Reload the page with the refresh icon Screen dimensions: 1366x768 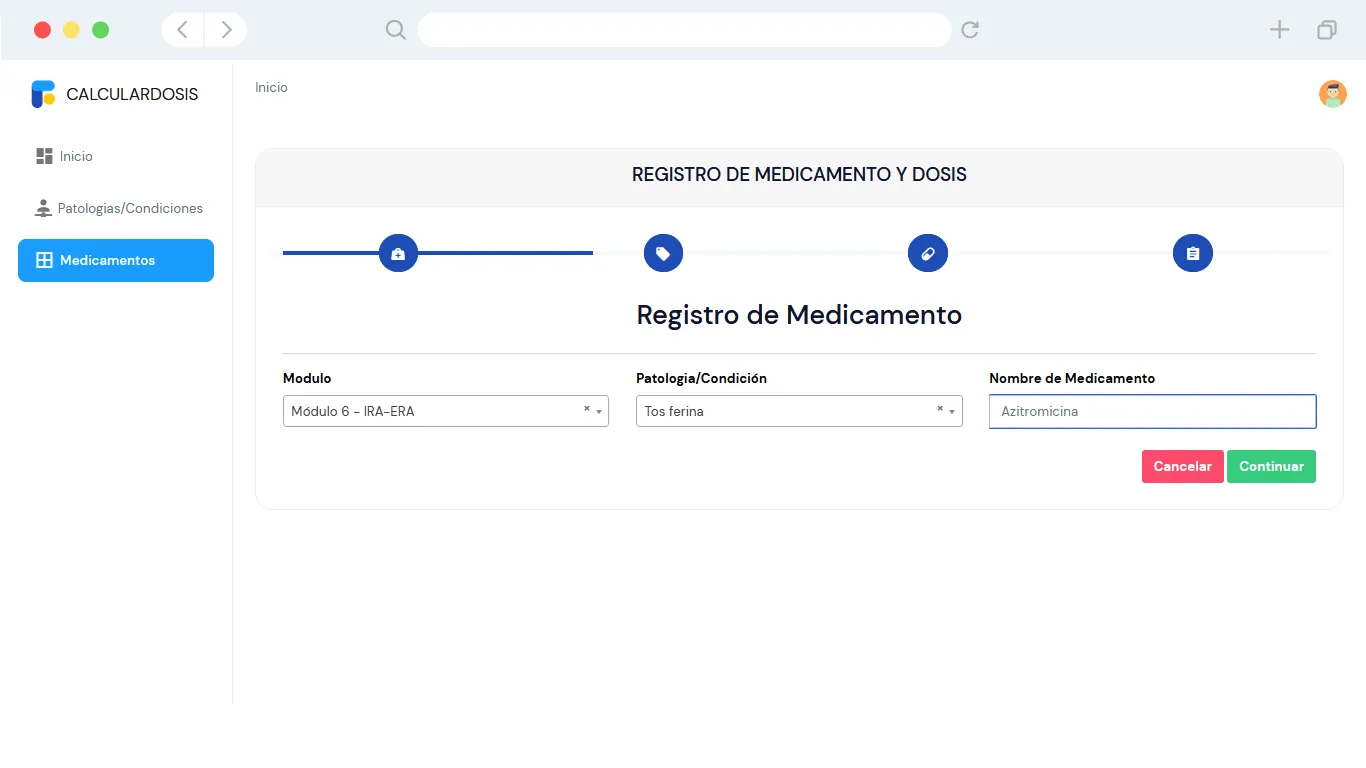[x=969, y=30]
